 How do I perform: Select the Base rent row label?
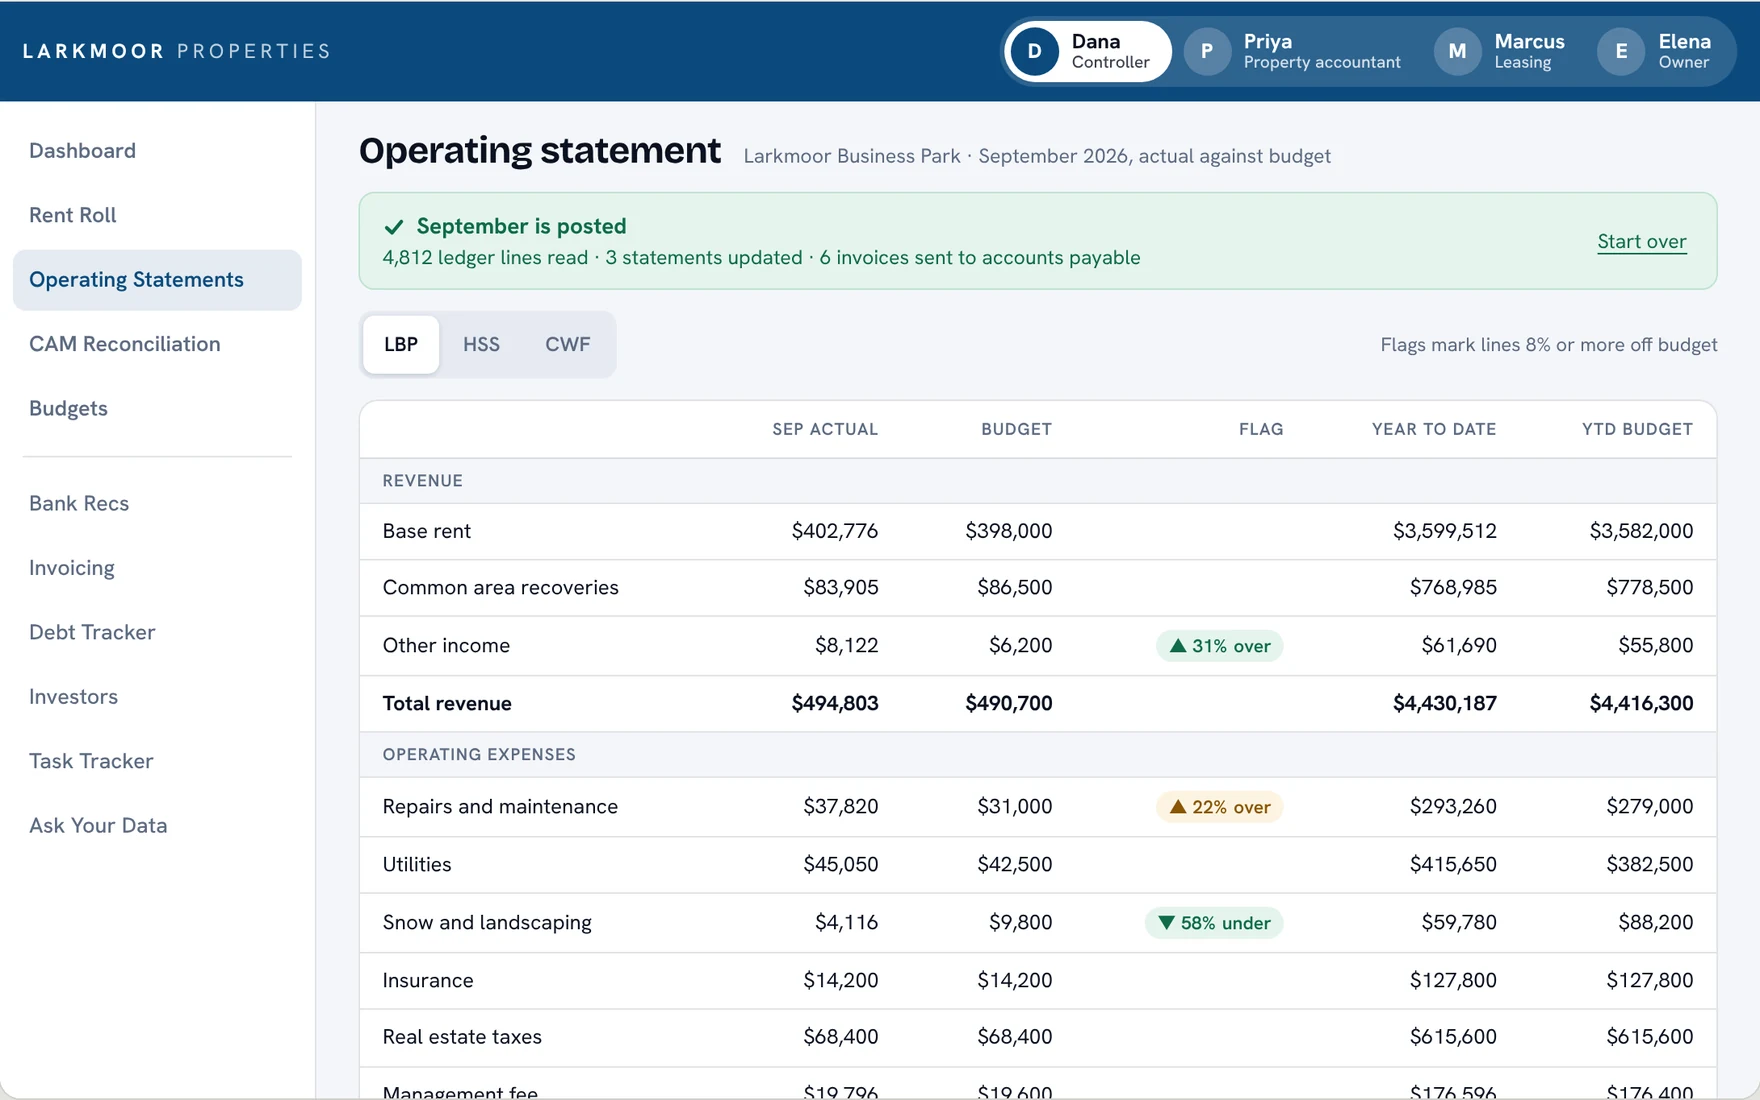(426, 532)
